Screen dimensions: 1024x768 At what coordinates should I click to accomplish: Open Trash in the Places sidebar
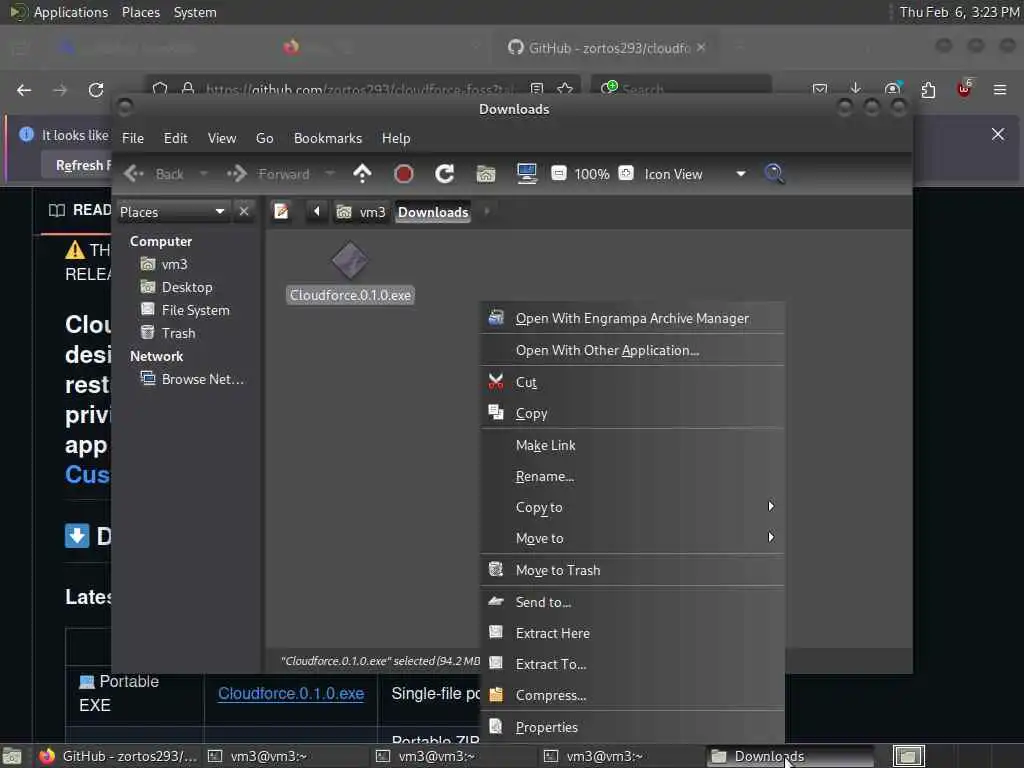[168, 333]
